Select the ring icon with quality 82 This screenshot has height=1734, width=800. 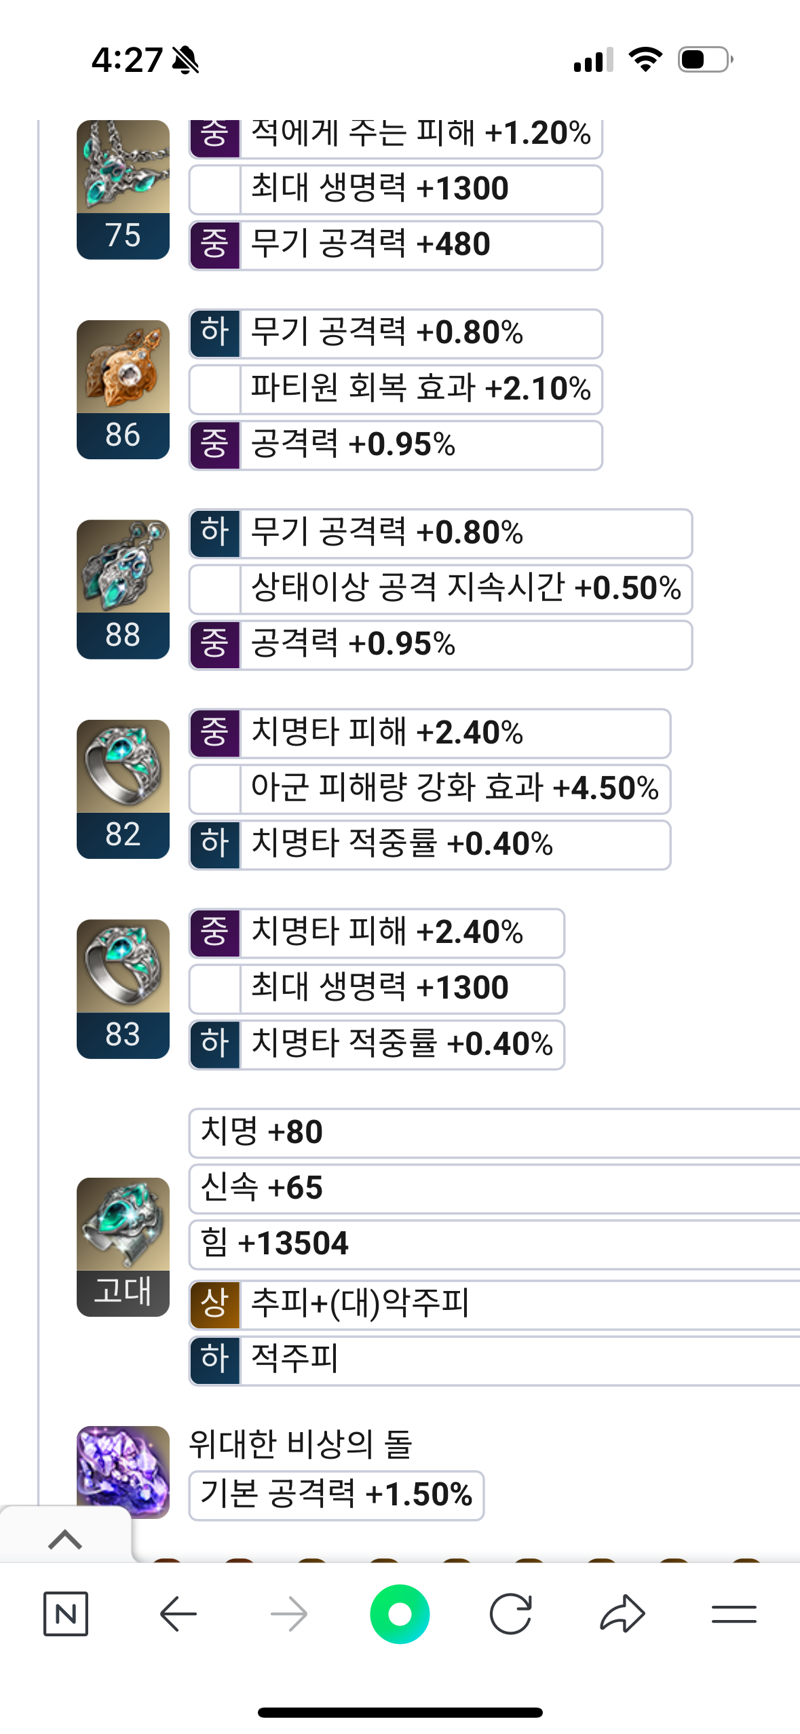click(x=123, y=789)
